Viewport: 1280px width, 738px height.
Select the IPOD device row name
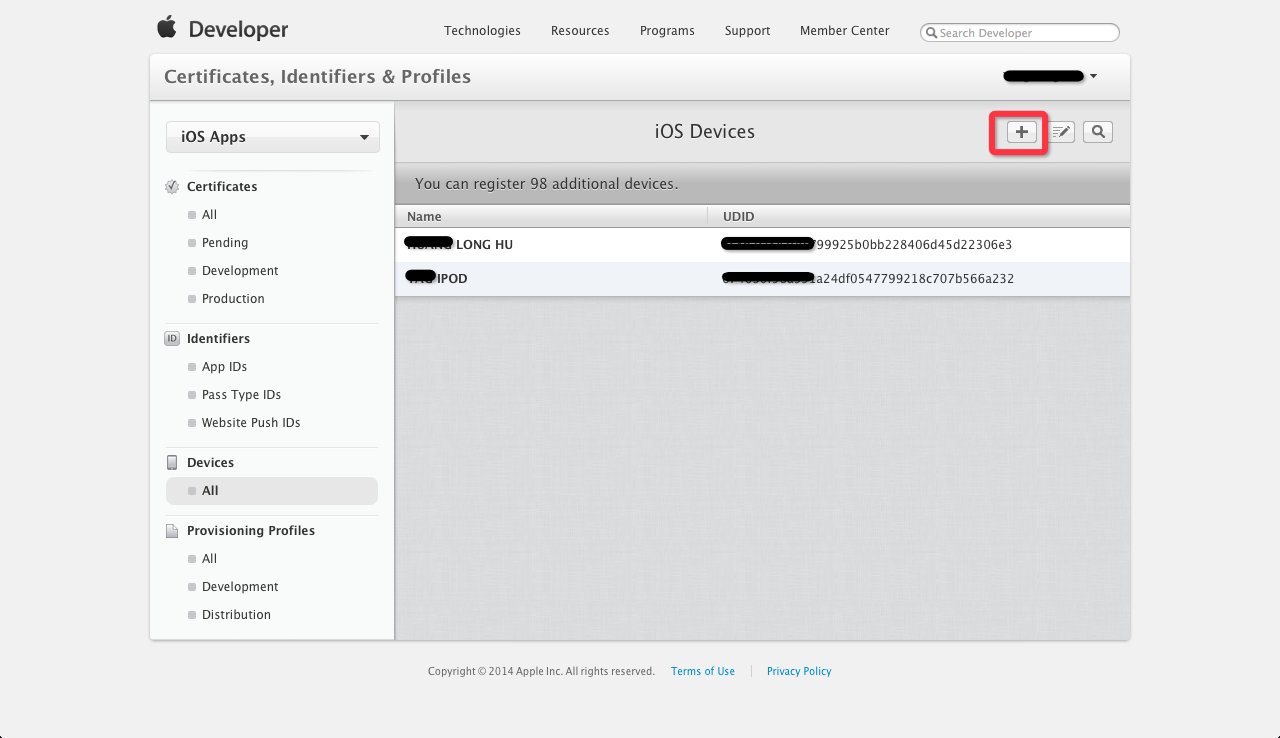pyautogui.click(x=437, y=279)
